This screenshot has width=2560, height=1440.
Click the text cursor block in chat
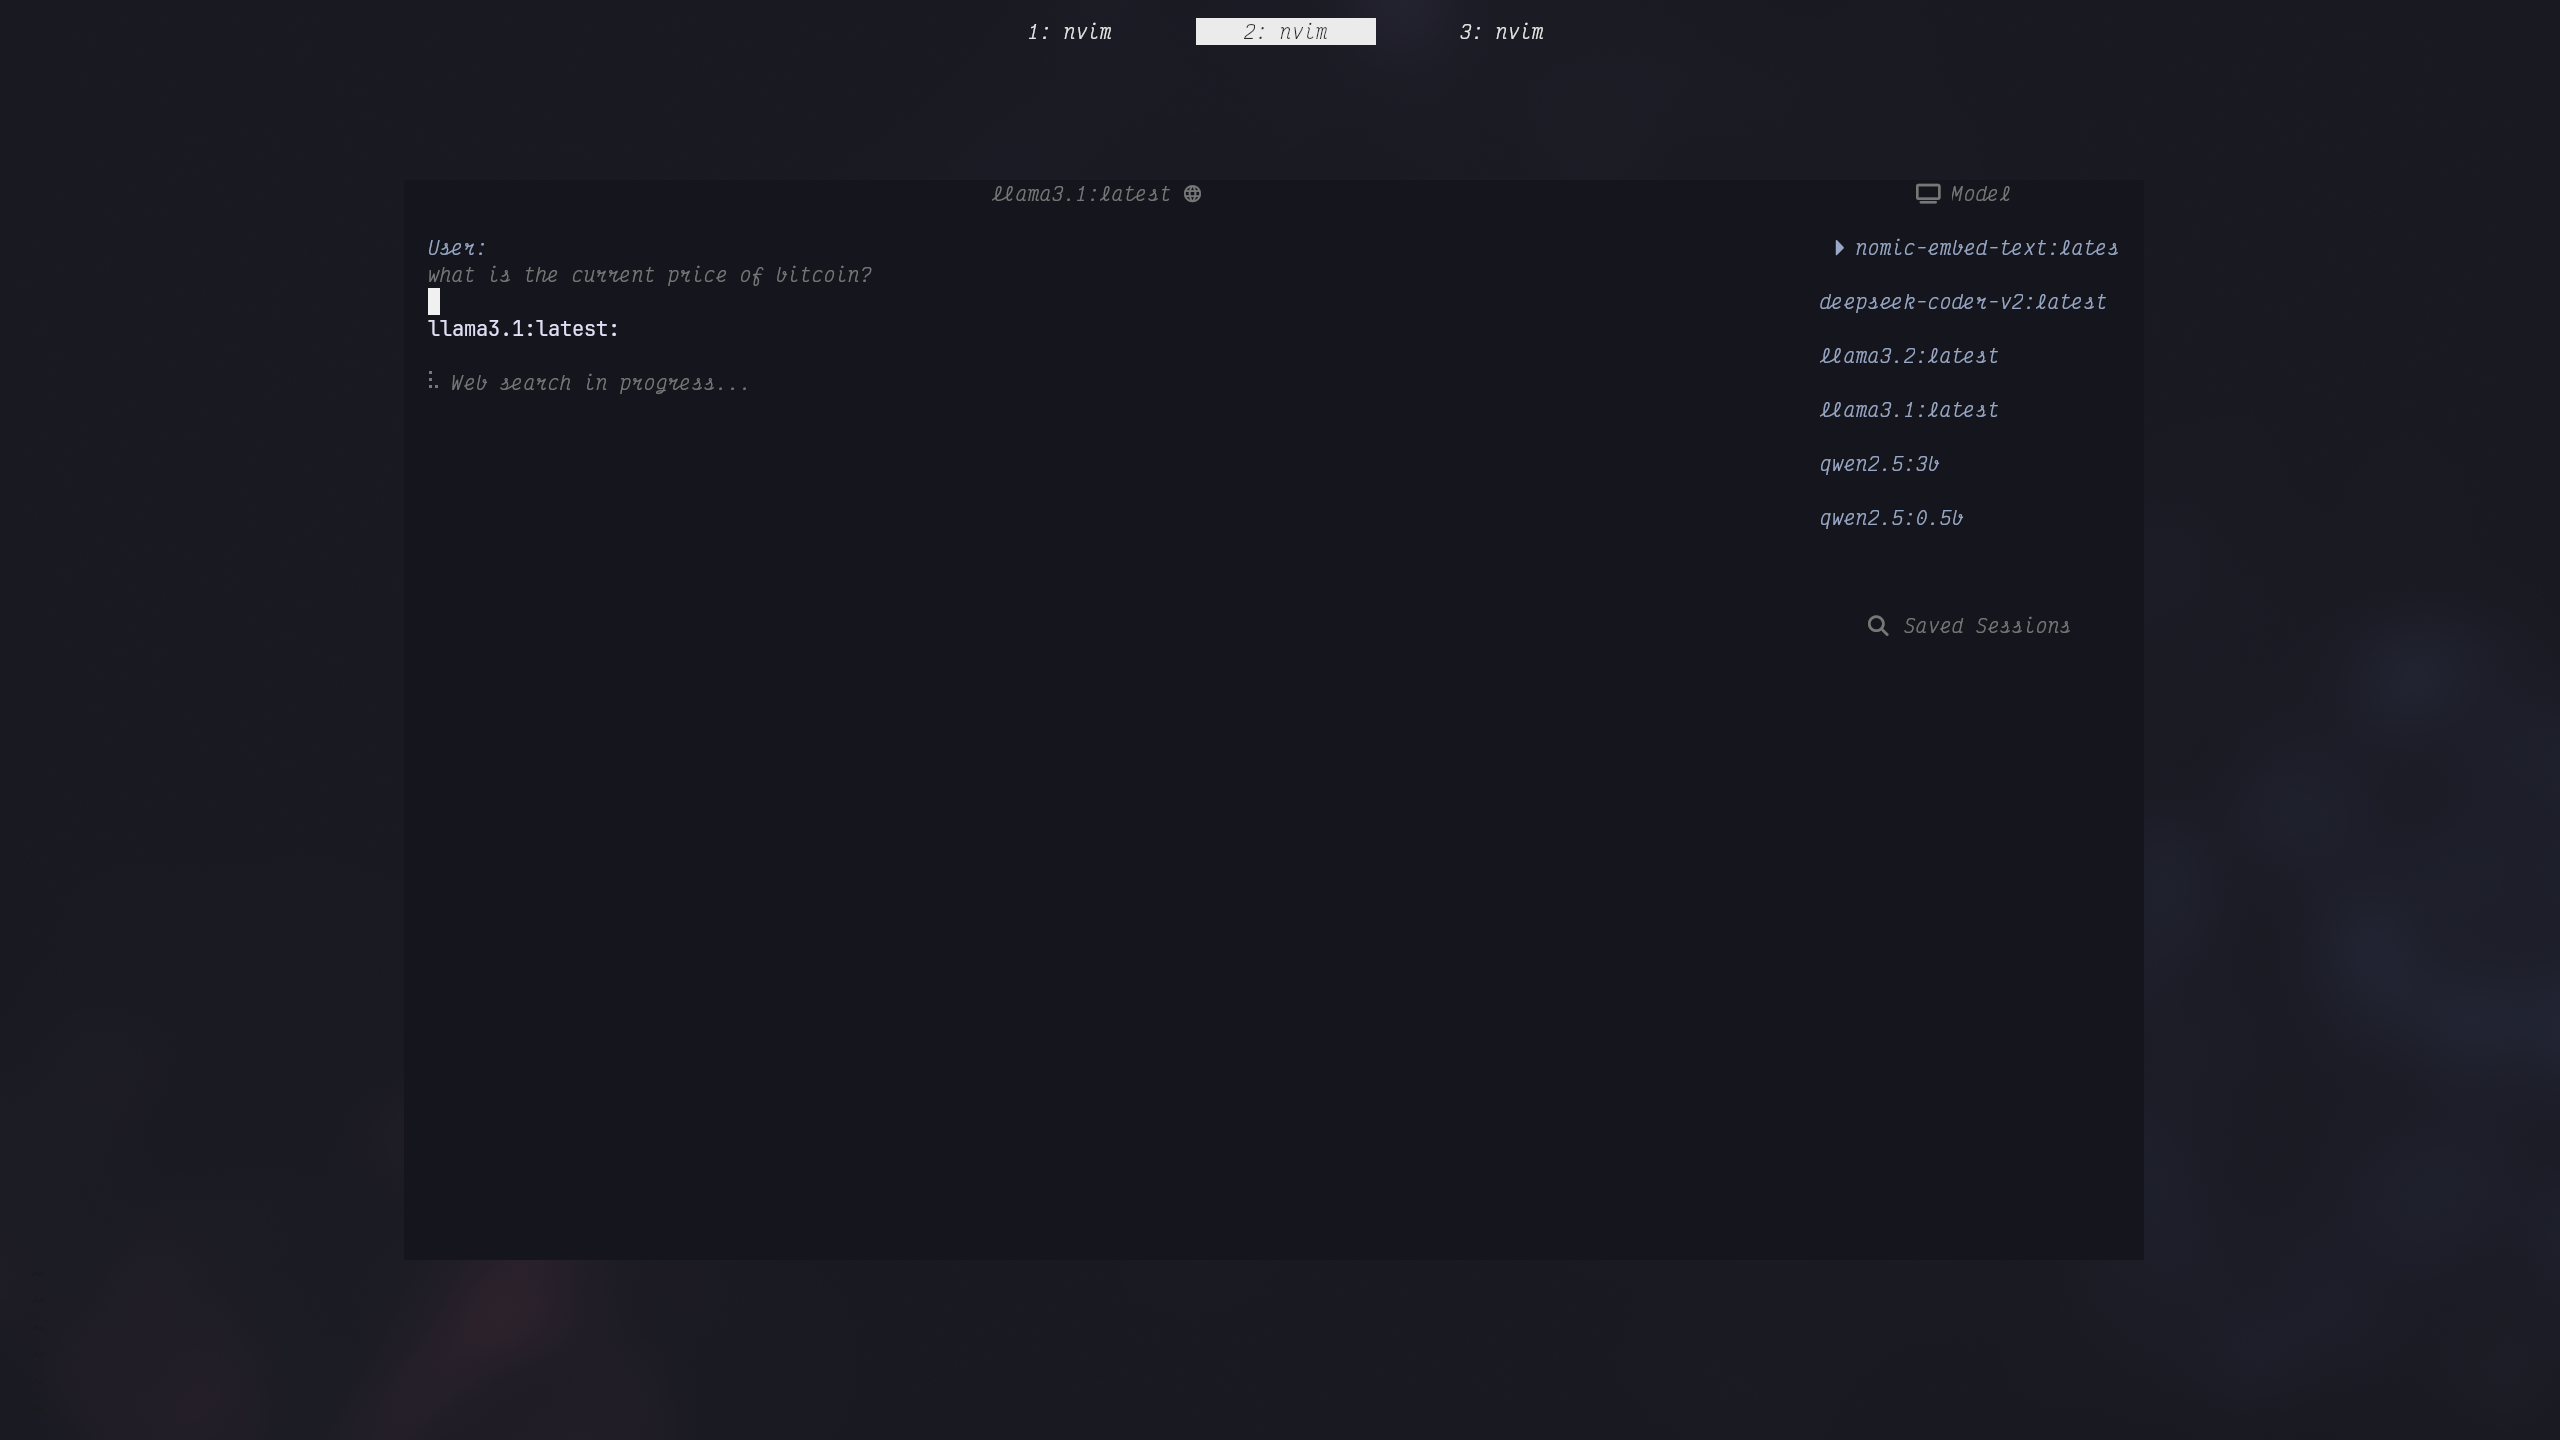(434, 302)
